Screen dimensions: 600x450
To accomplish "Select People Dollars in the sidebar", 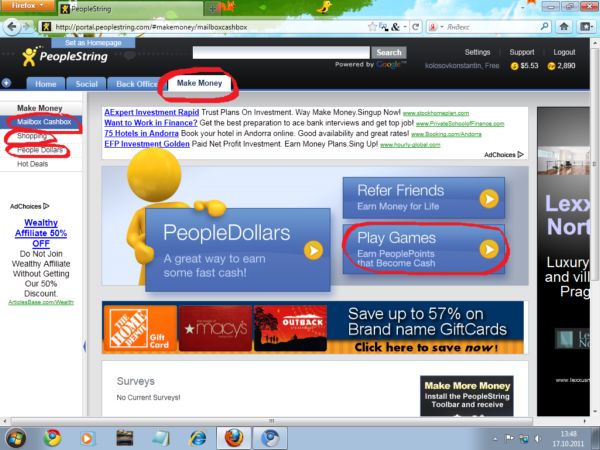I will (41, 150).
